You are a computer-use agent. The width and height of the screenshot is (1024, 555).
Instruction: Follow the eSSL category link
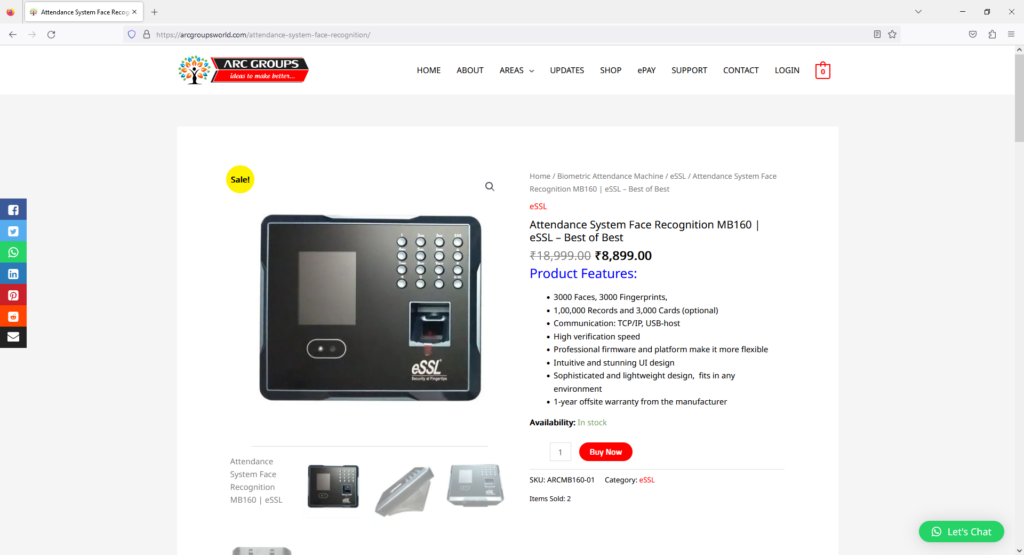click(x=647, y=480)
